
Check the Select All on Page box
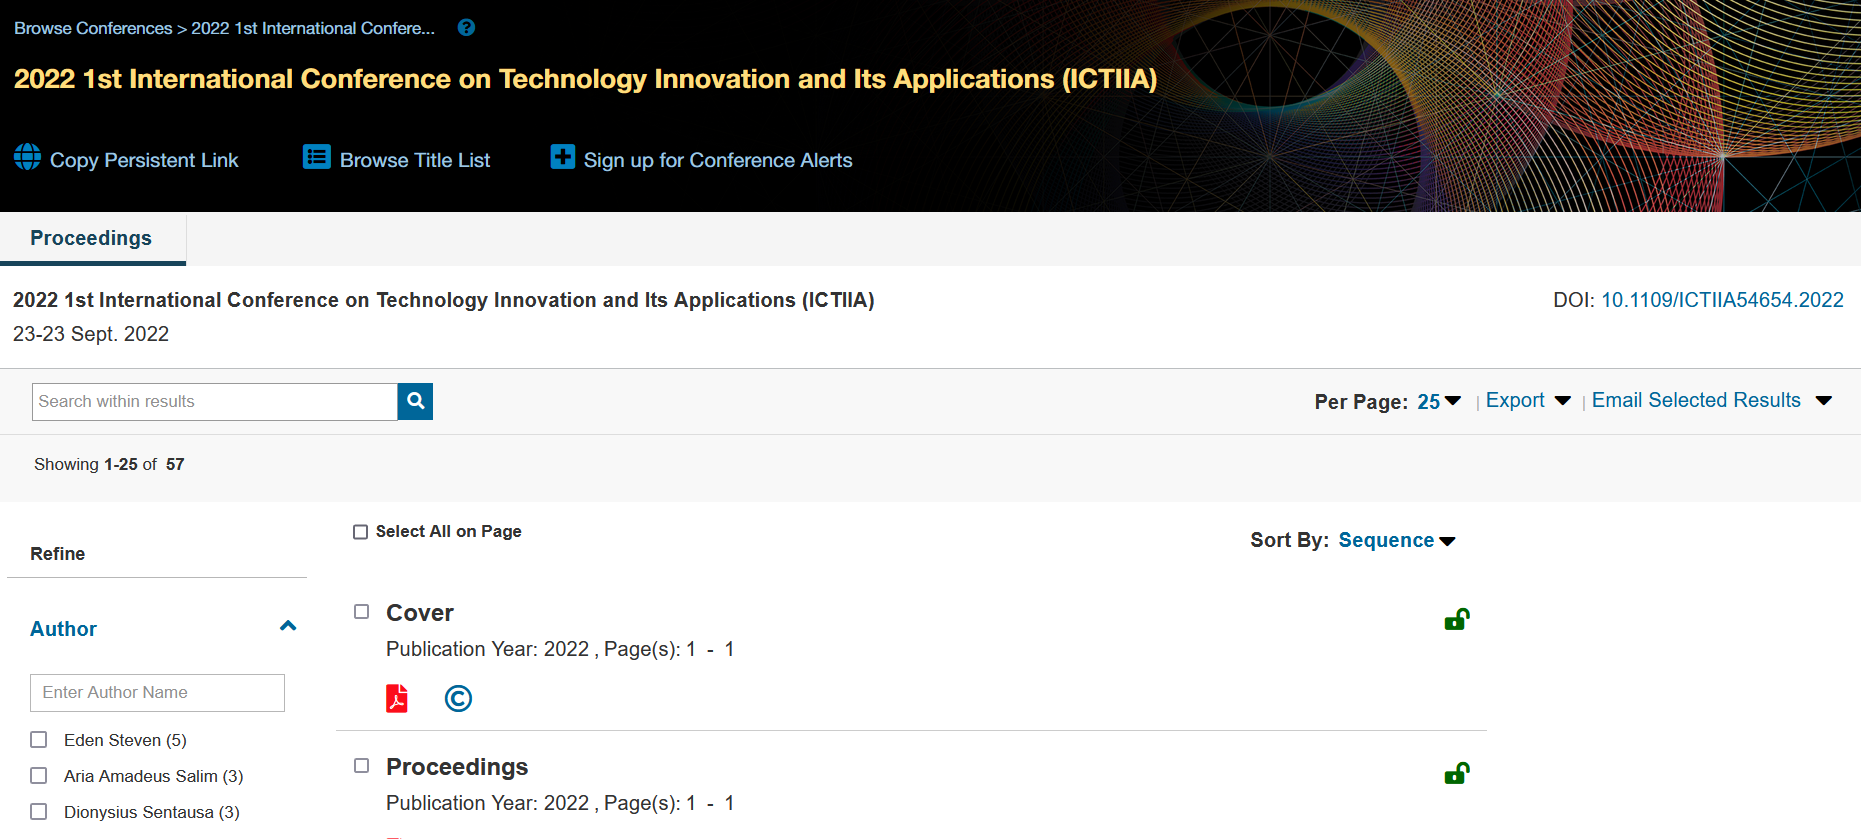click(x=361, y=532)
